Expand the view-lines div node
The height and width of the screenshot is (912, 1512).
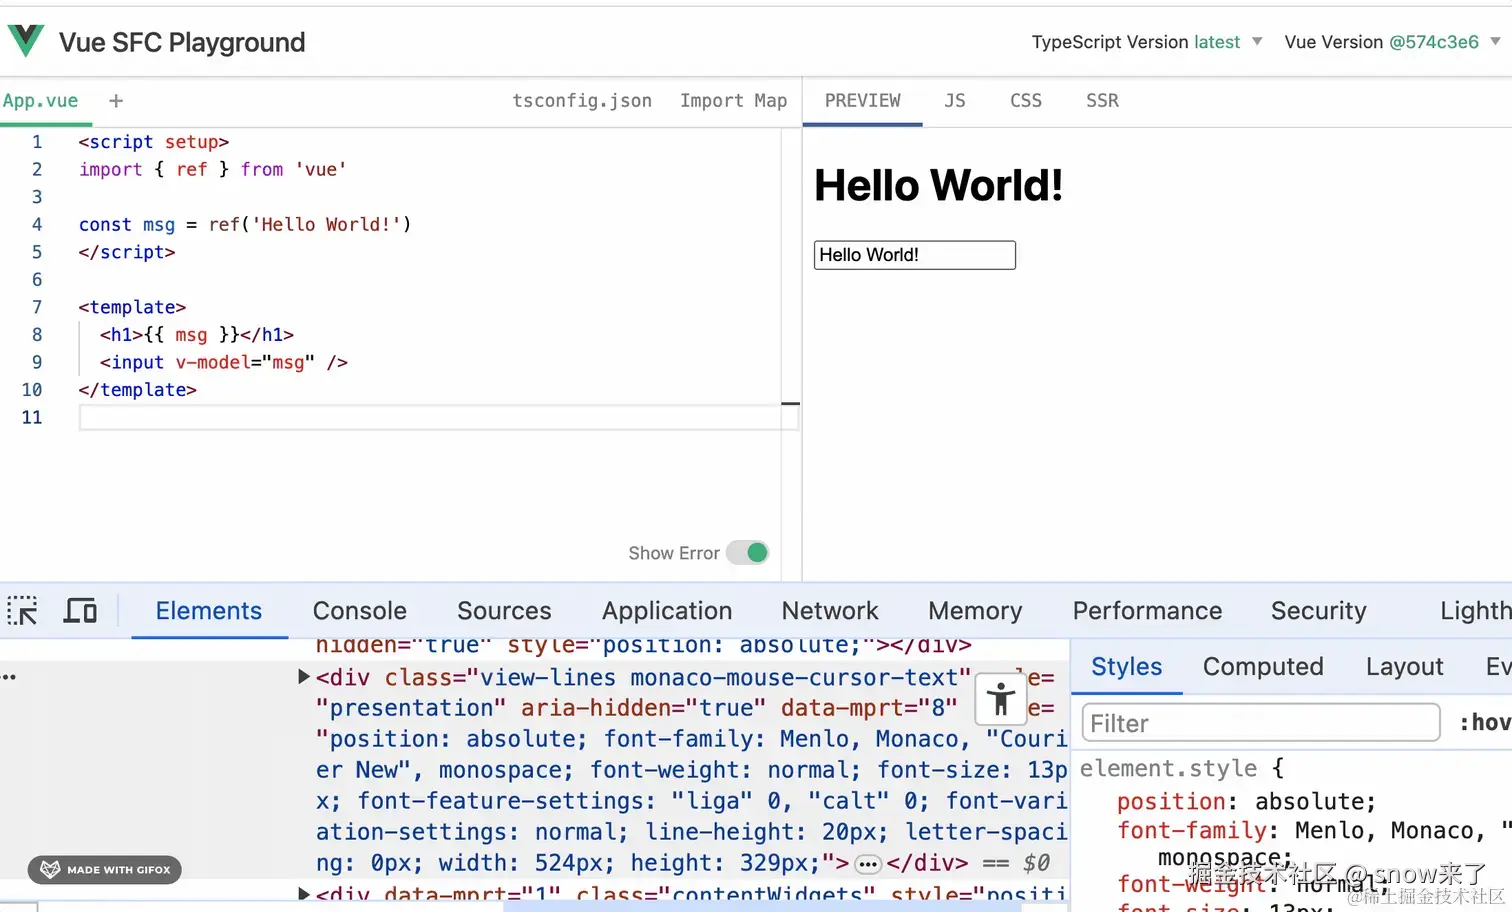coord(304,677)
